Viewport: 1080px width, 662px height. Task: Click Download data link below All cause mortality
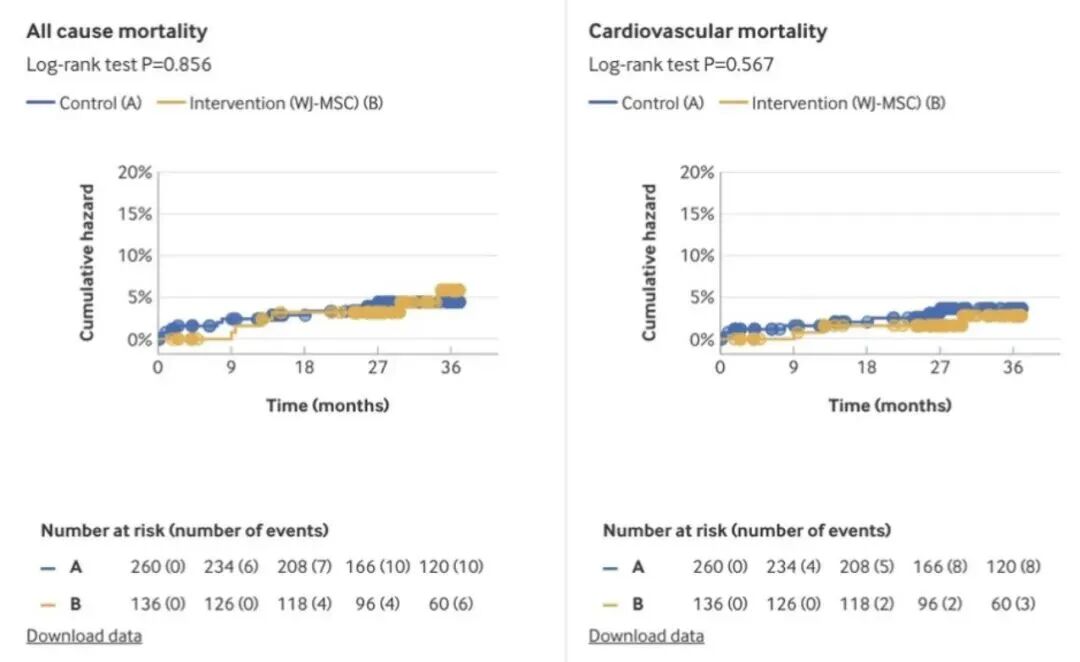point(84,636)
